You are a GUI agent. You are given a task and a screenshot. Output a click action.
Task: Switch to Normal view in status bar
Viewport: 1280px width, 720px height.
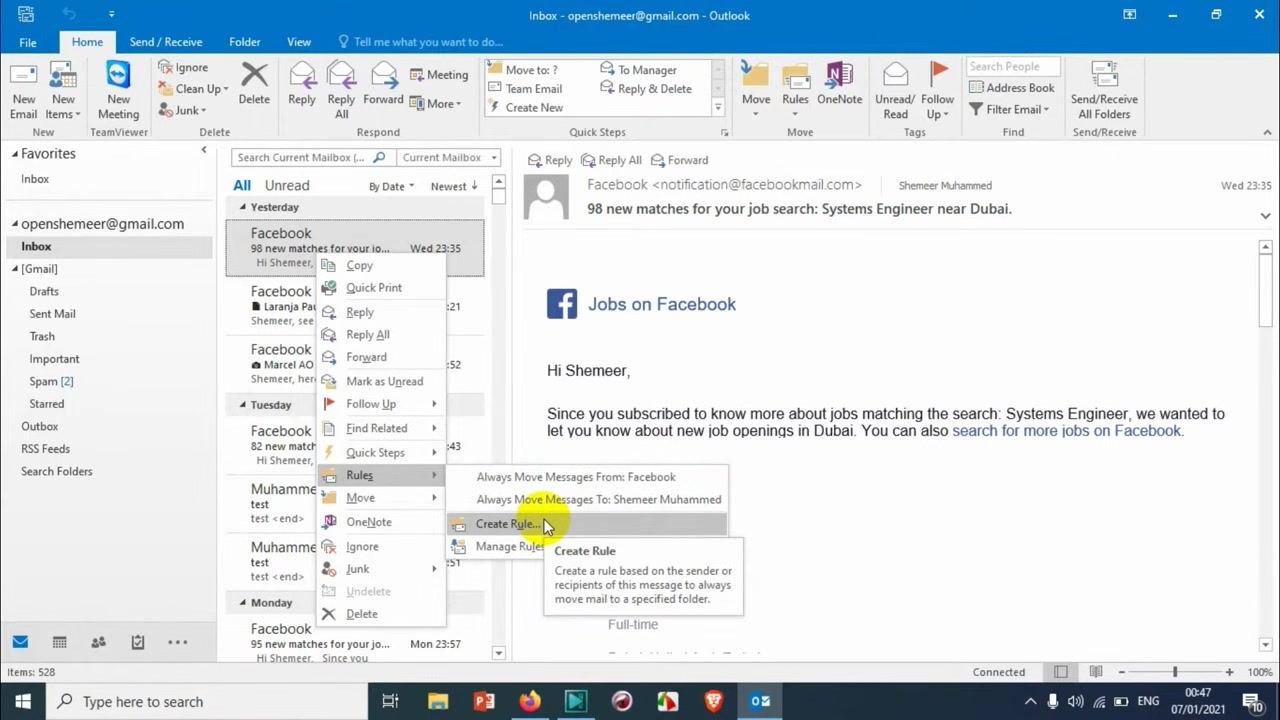pos(1061,672)
